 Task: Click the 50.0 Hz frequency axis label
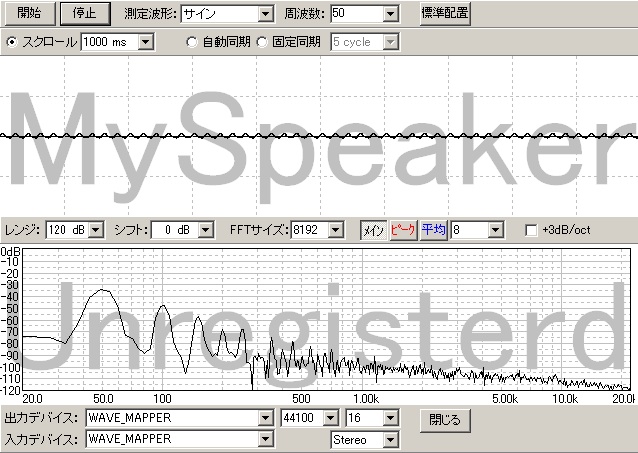pos(103,399)
